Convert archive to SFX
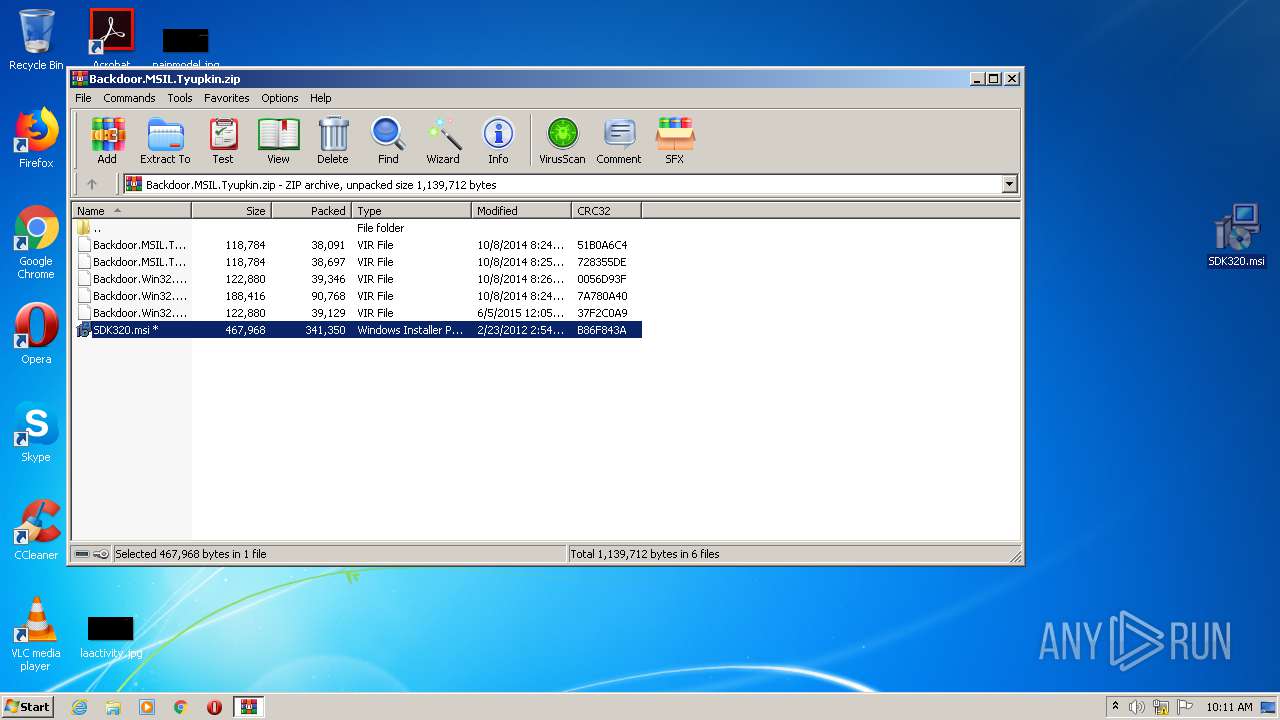1280x720 pixels. 675,141
